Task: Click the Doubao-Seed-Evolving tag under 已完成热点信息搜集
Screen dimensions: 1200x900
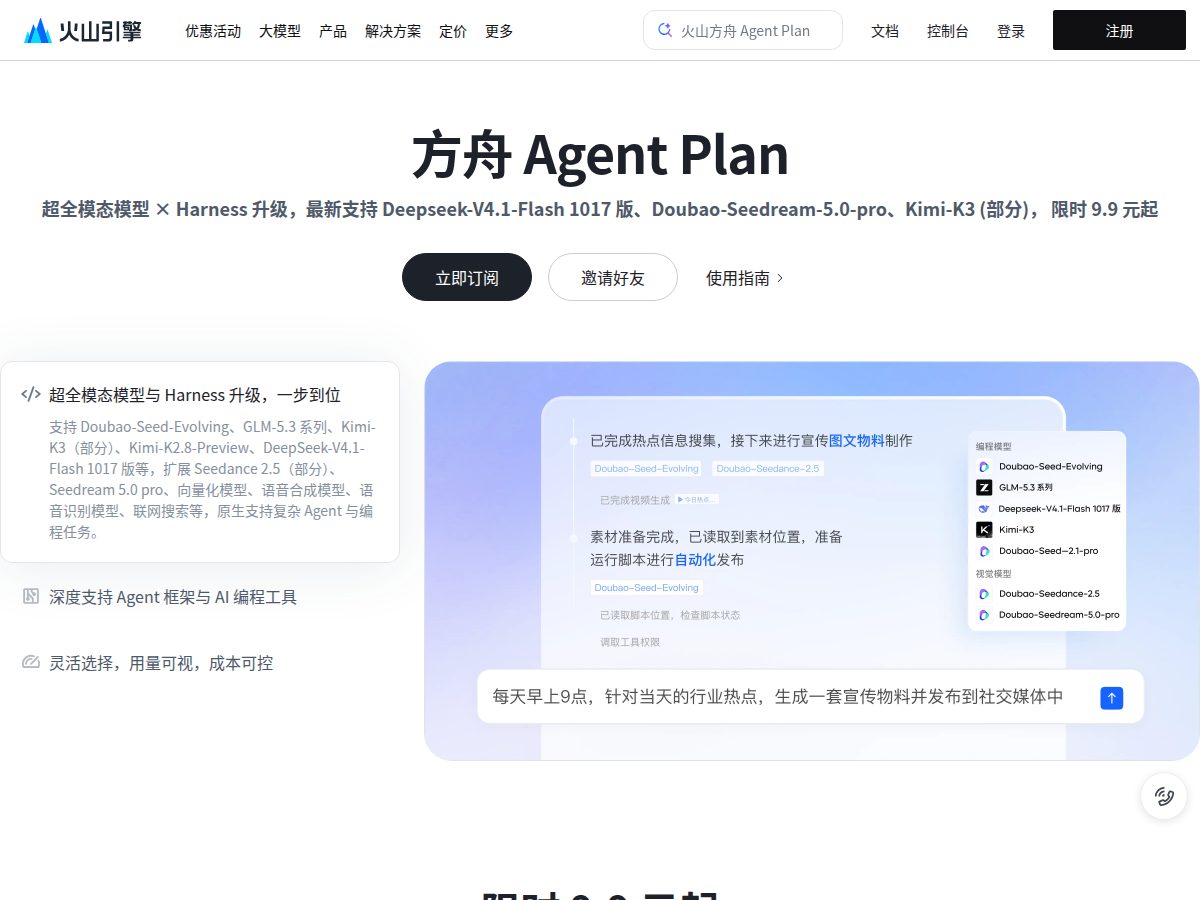Action: [x=646, y=468]
